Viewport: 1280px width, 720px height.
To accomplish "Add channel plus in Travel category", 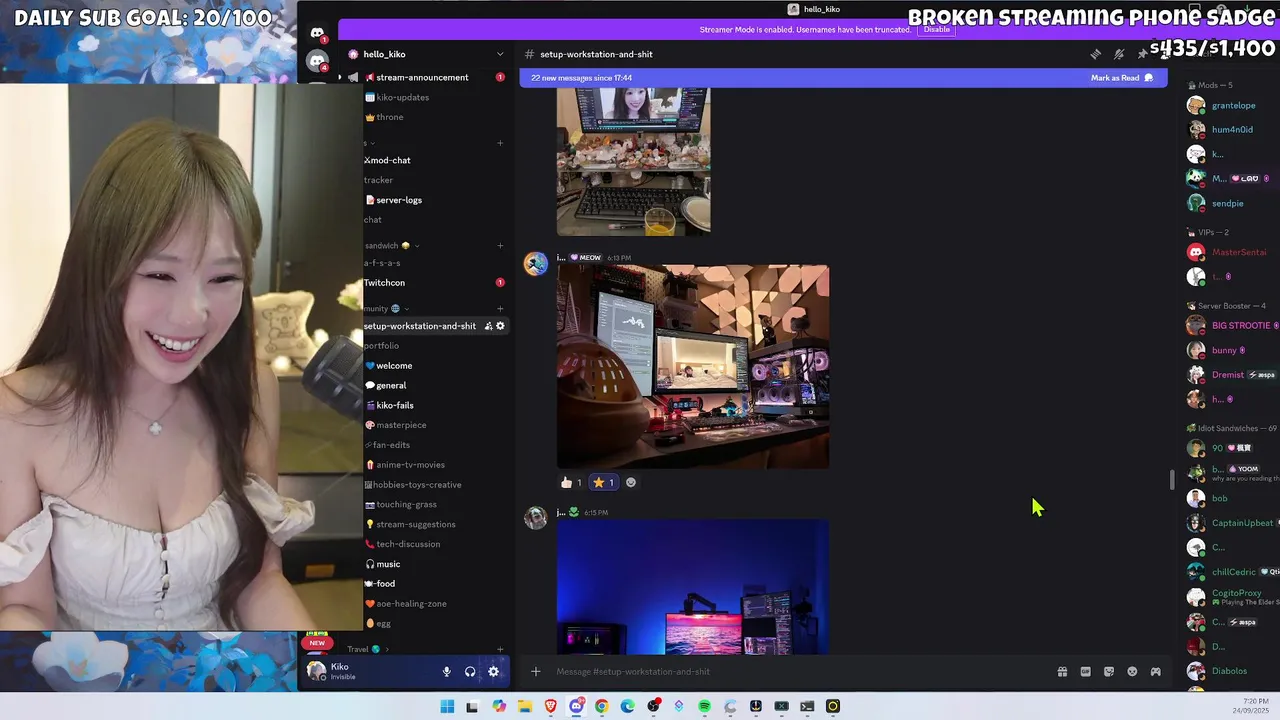I will click(x=500, y=649).
